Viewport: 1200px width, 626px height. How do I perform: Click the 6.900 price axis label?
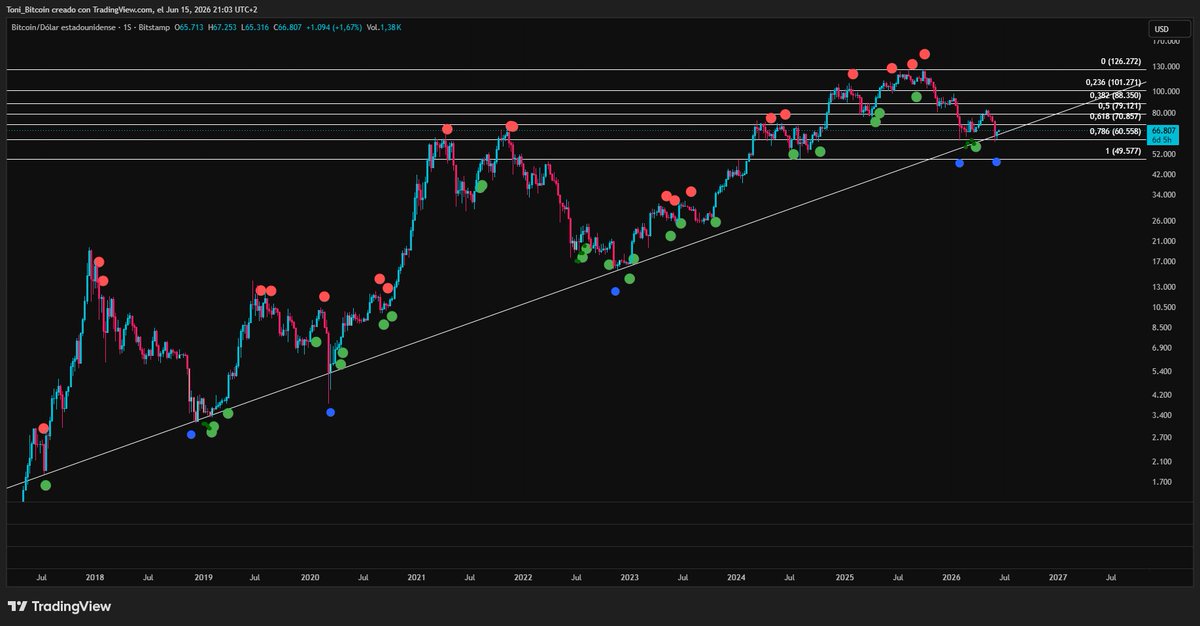pos(1160,347)
